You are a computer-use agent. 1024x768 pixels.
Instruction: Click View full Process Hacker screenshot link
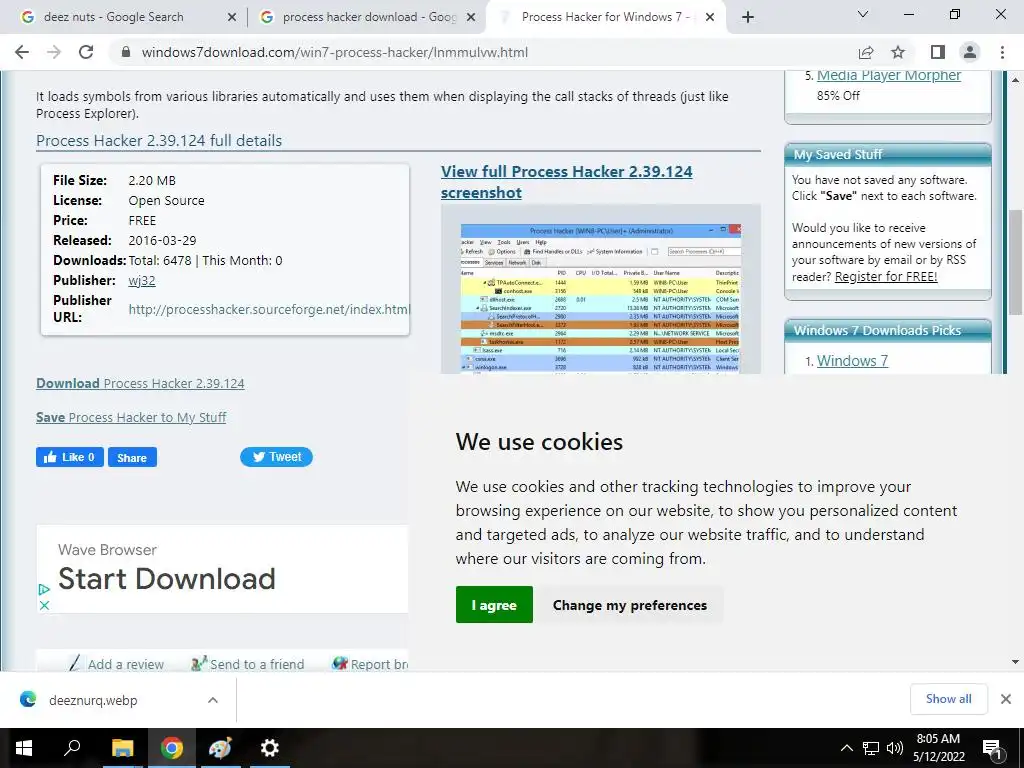click(x=566, y=182)
